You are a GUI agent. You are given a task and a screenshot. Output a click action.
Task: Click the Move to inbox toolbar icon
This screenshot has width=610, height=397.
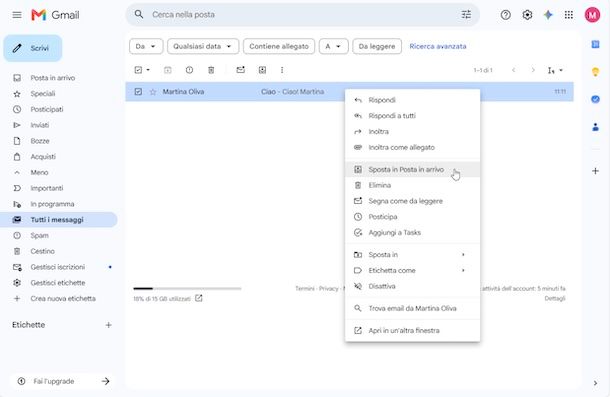point(262,70)
